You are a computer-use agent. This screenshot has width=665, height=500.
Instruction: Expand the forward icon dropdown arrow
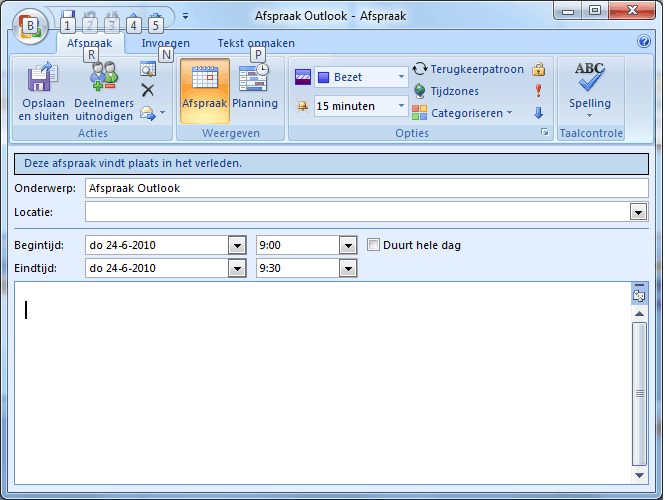tap(162, 113)
